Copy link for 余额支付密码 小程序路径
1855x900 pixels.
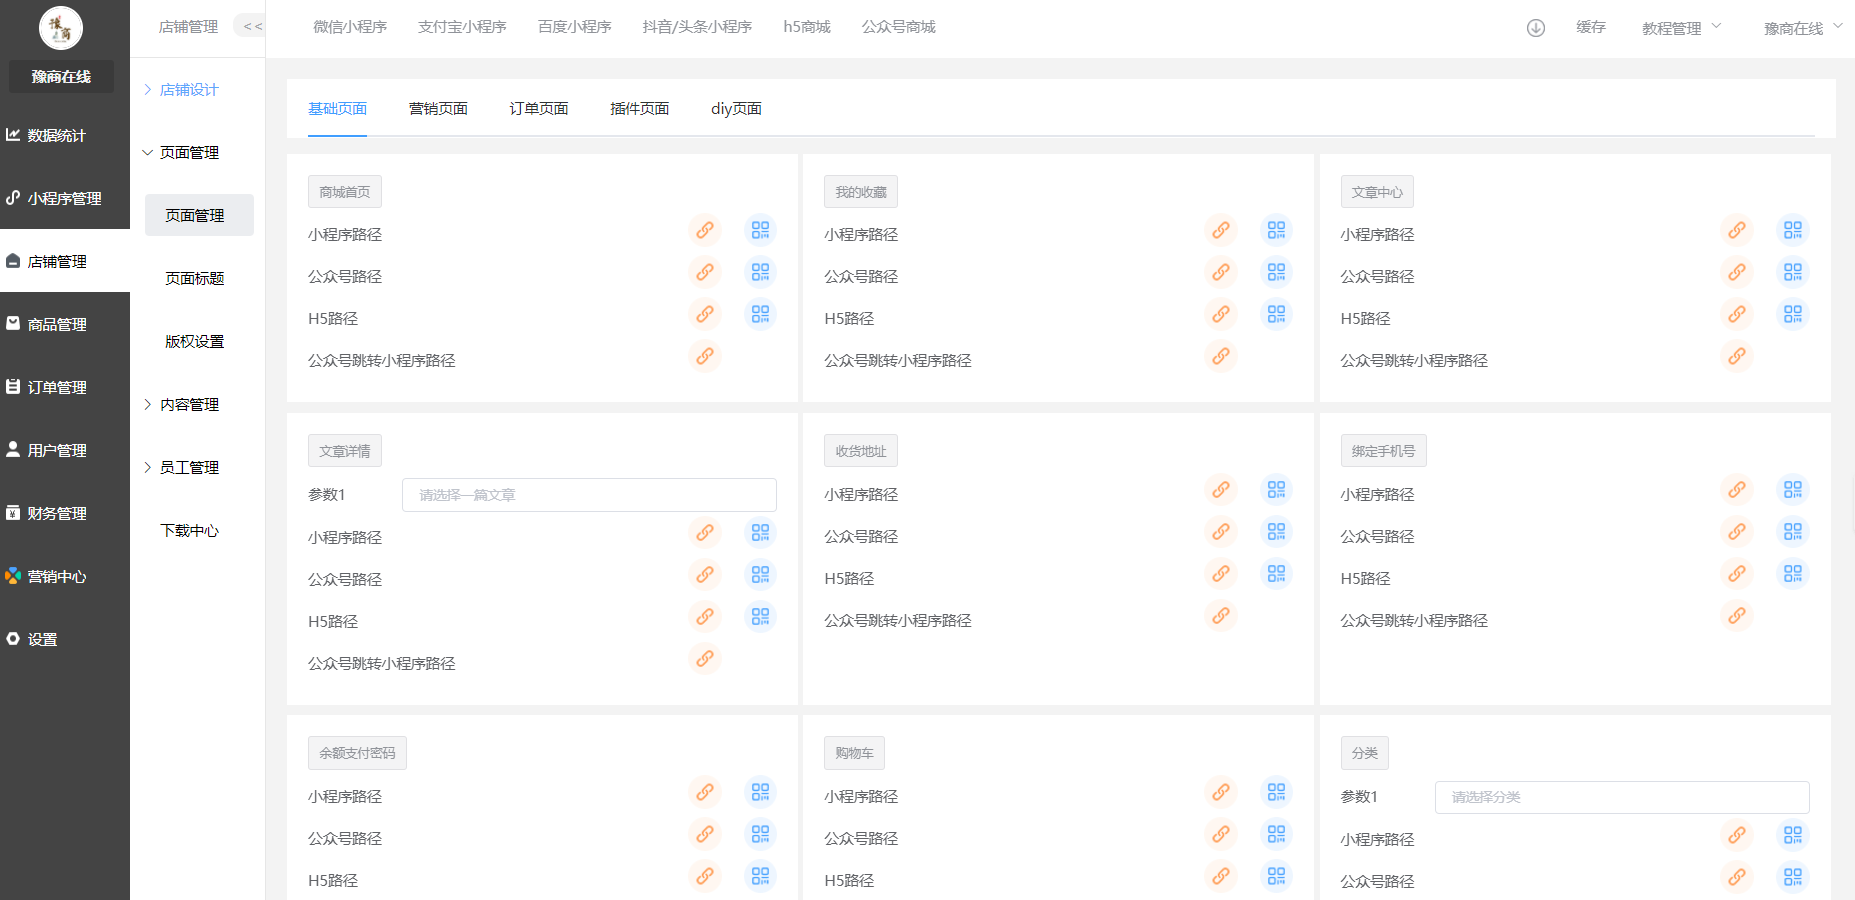tap(705, 792)
